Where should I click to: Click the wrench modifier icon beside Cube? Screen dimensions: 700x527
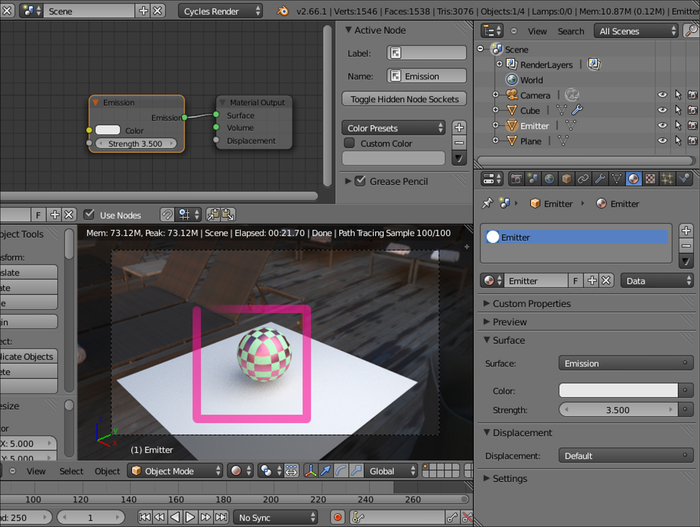[x=576, y=110]
